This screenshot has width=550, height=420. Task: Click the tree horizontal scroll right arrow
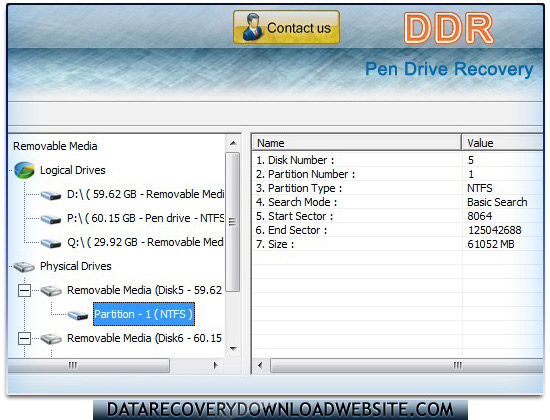(215, 365)
